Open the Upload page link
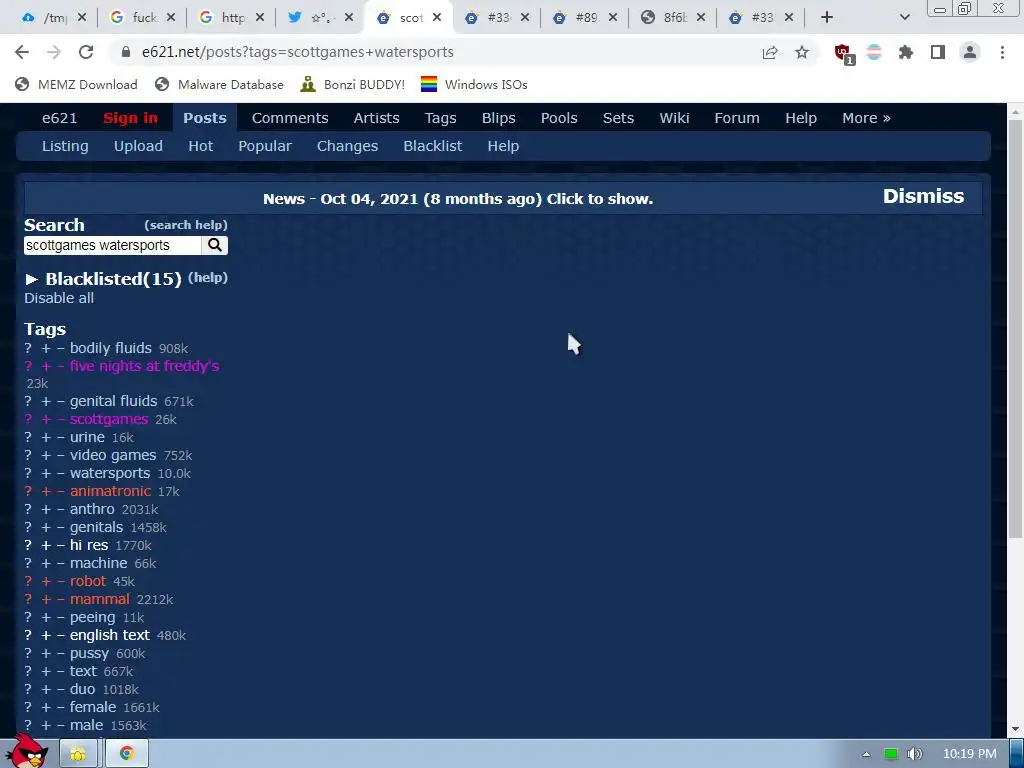The image size is (1024, 768). [x=138, y=146]
